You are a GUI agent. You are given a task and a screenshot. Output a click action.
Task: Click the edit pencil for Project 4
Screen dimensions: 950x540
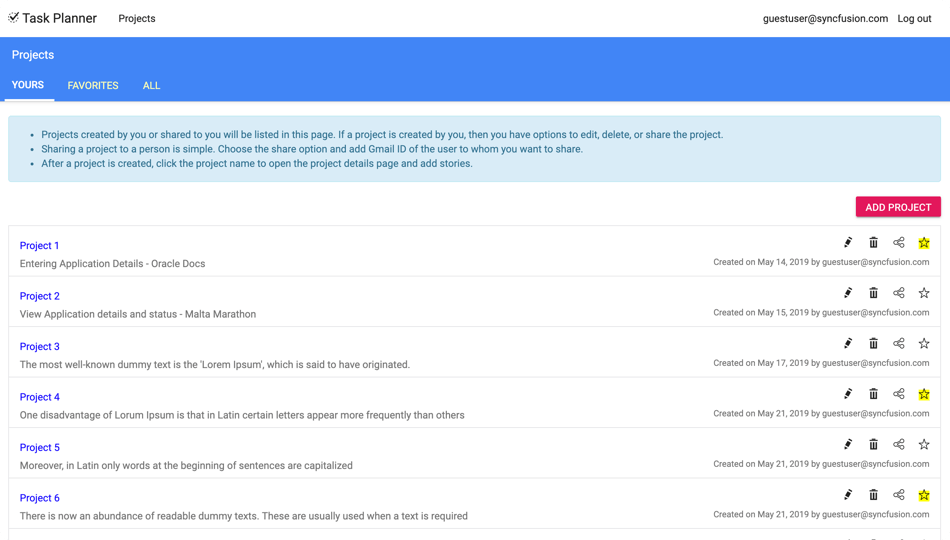click(x=848, y=394)
